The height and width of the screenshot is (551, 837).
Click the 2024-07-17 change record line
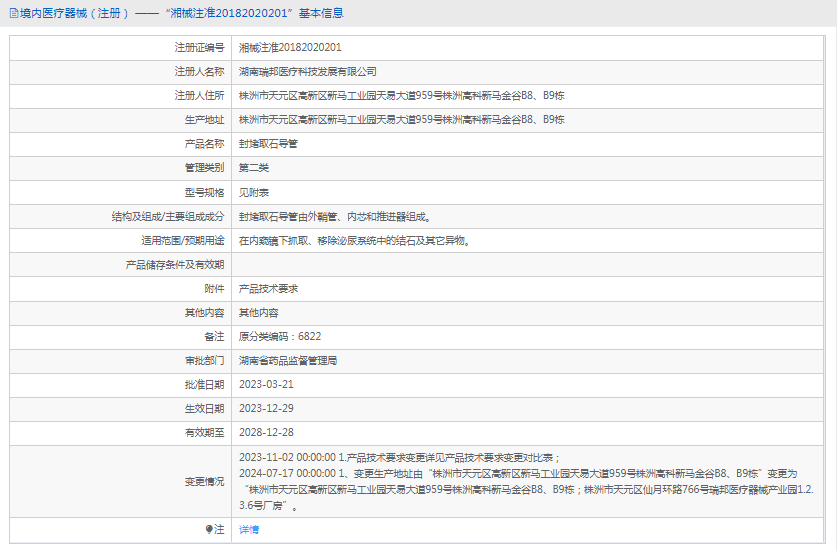click(526, 490)
